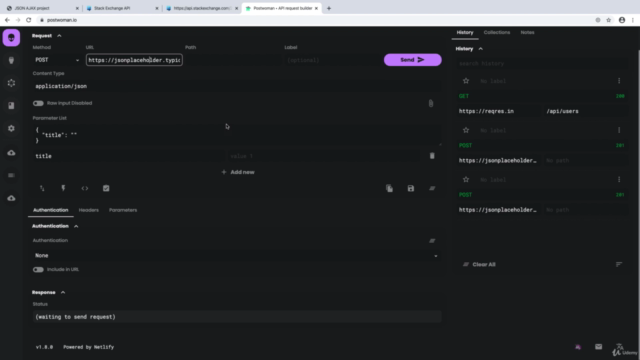The width and height of the screenshot is (640, 360).
Task: Open options menu for first POST history entry
Action: pyautogui.click(x=619, y=130)
